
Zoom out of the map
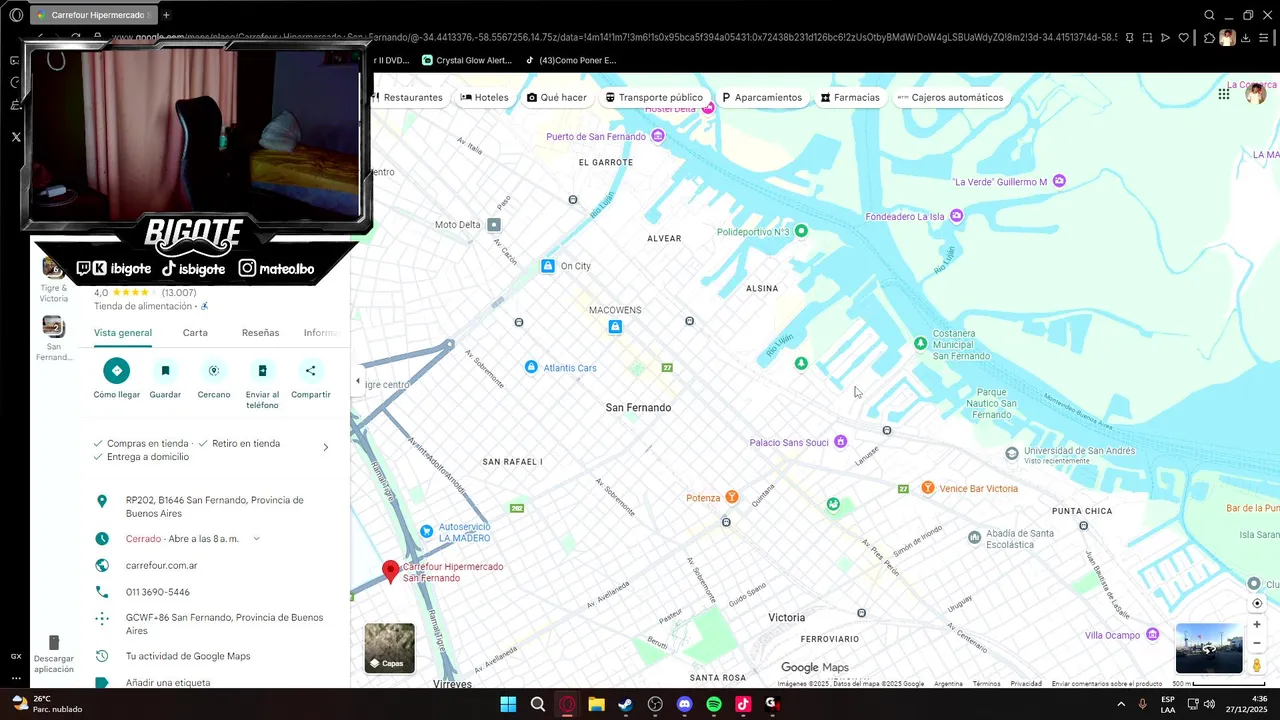tap(1257, 643)
